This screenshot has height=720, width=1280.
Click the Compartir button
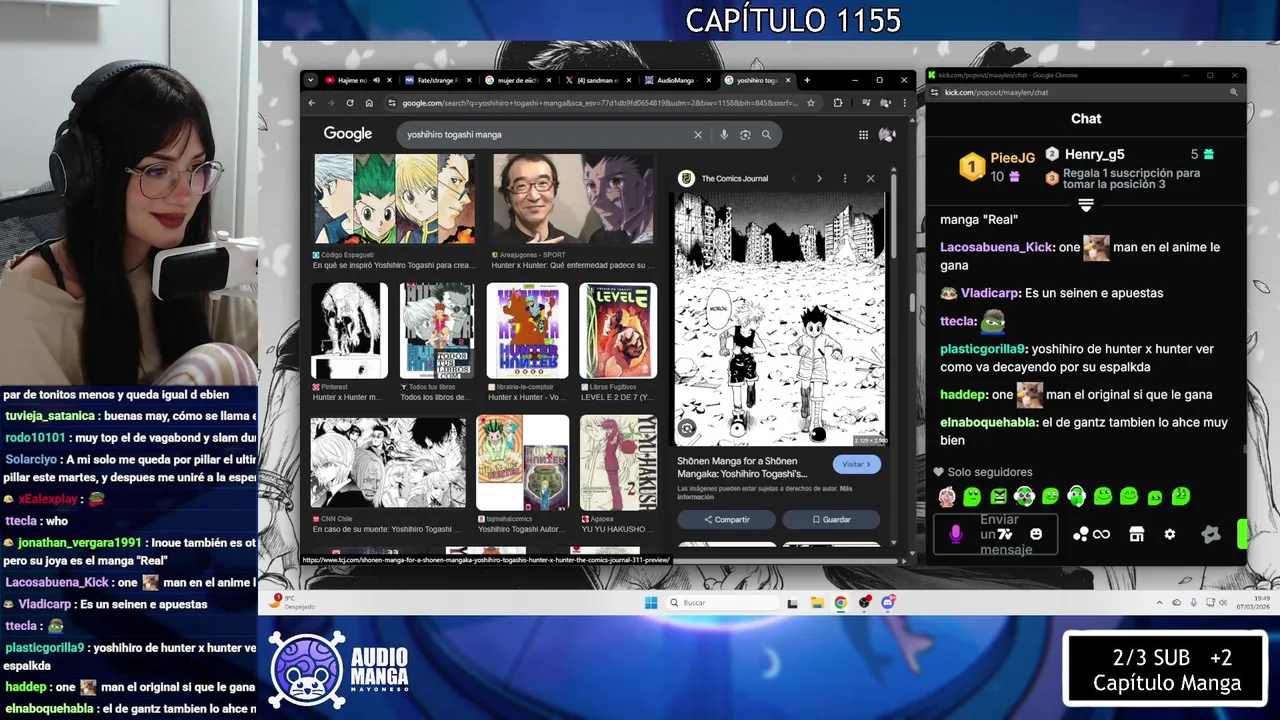coord(727,520)
